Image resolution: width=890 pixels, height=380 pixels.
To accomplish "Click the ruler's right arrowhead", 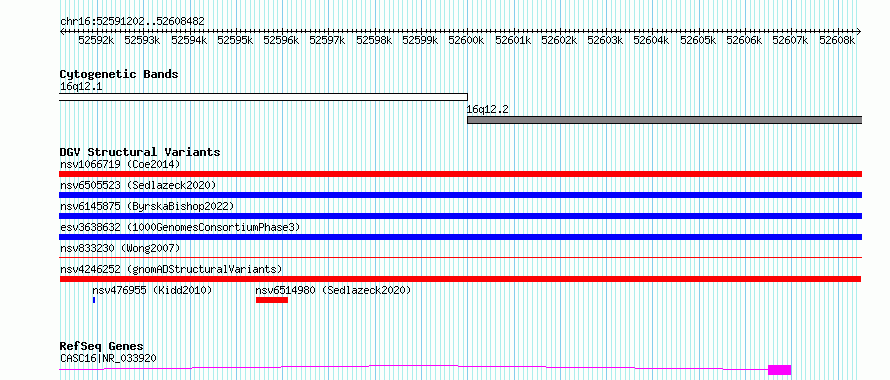I will pyautogui.click(x=858, y=31).
